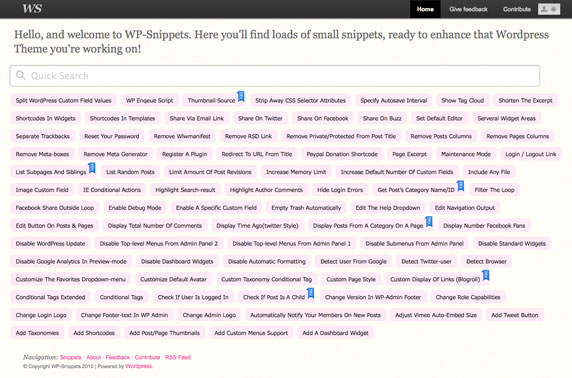Follow the Feedback footer link
572x378 pixels.
pyautogui.click(x=118, y=357)
